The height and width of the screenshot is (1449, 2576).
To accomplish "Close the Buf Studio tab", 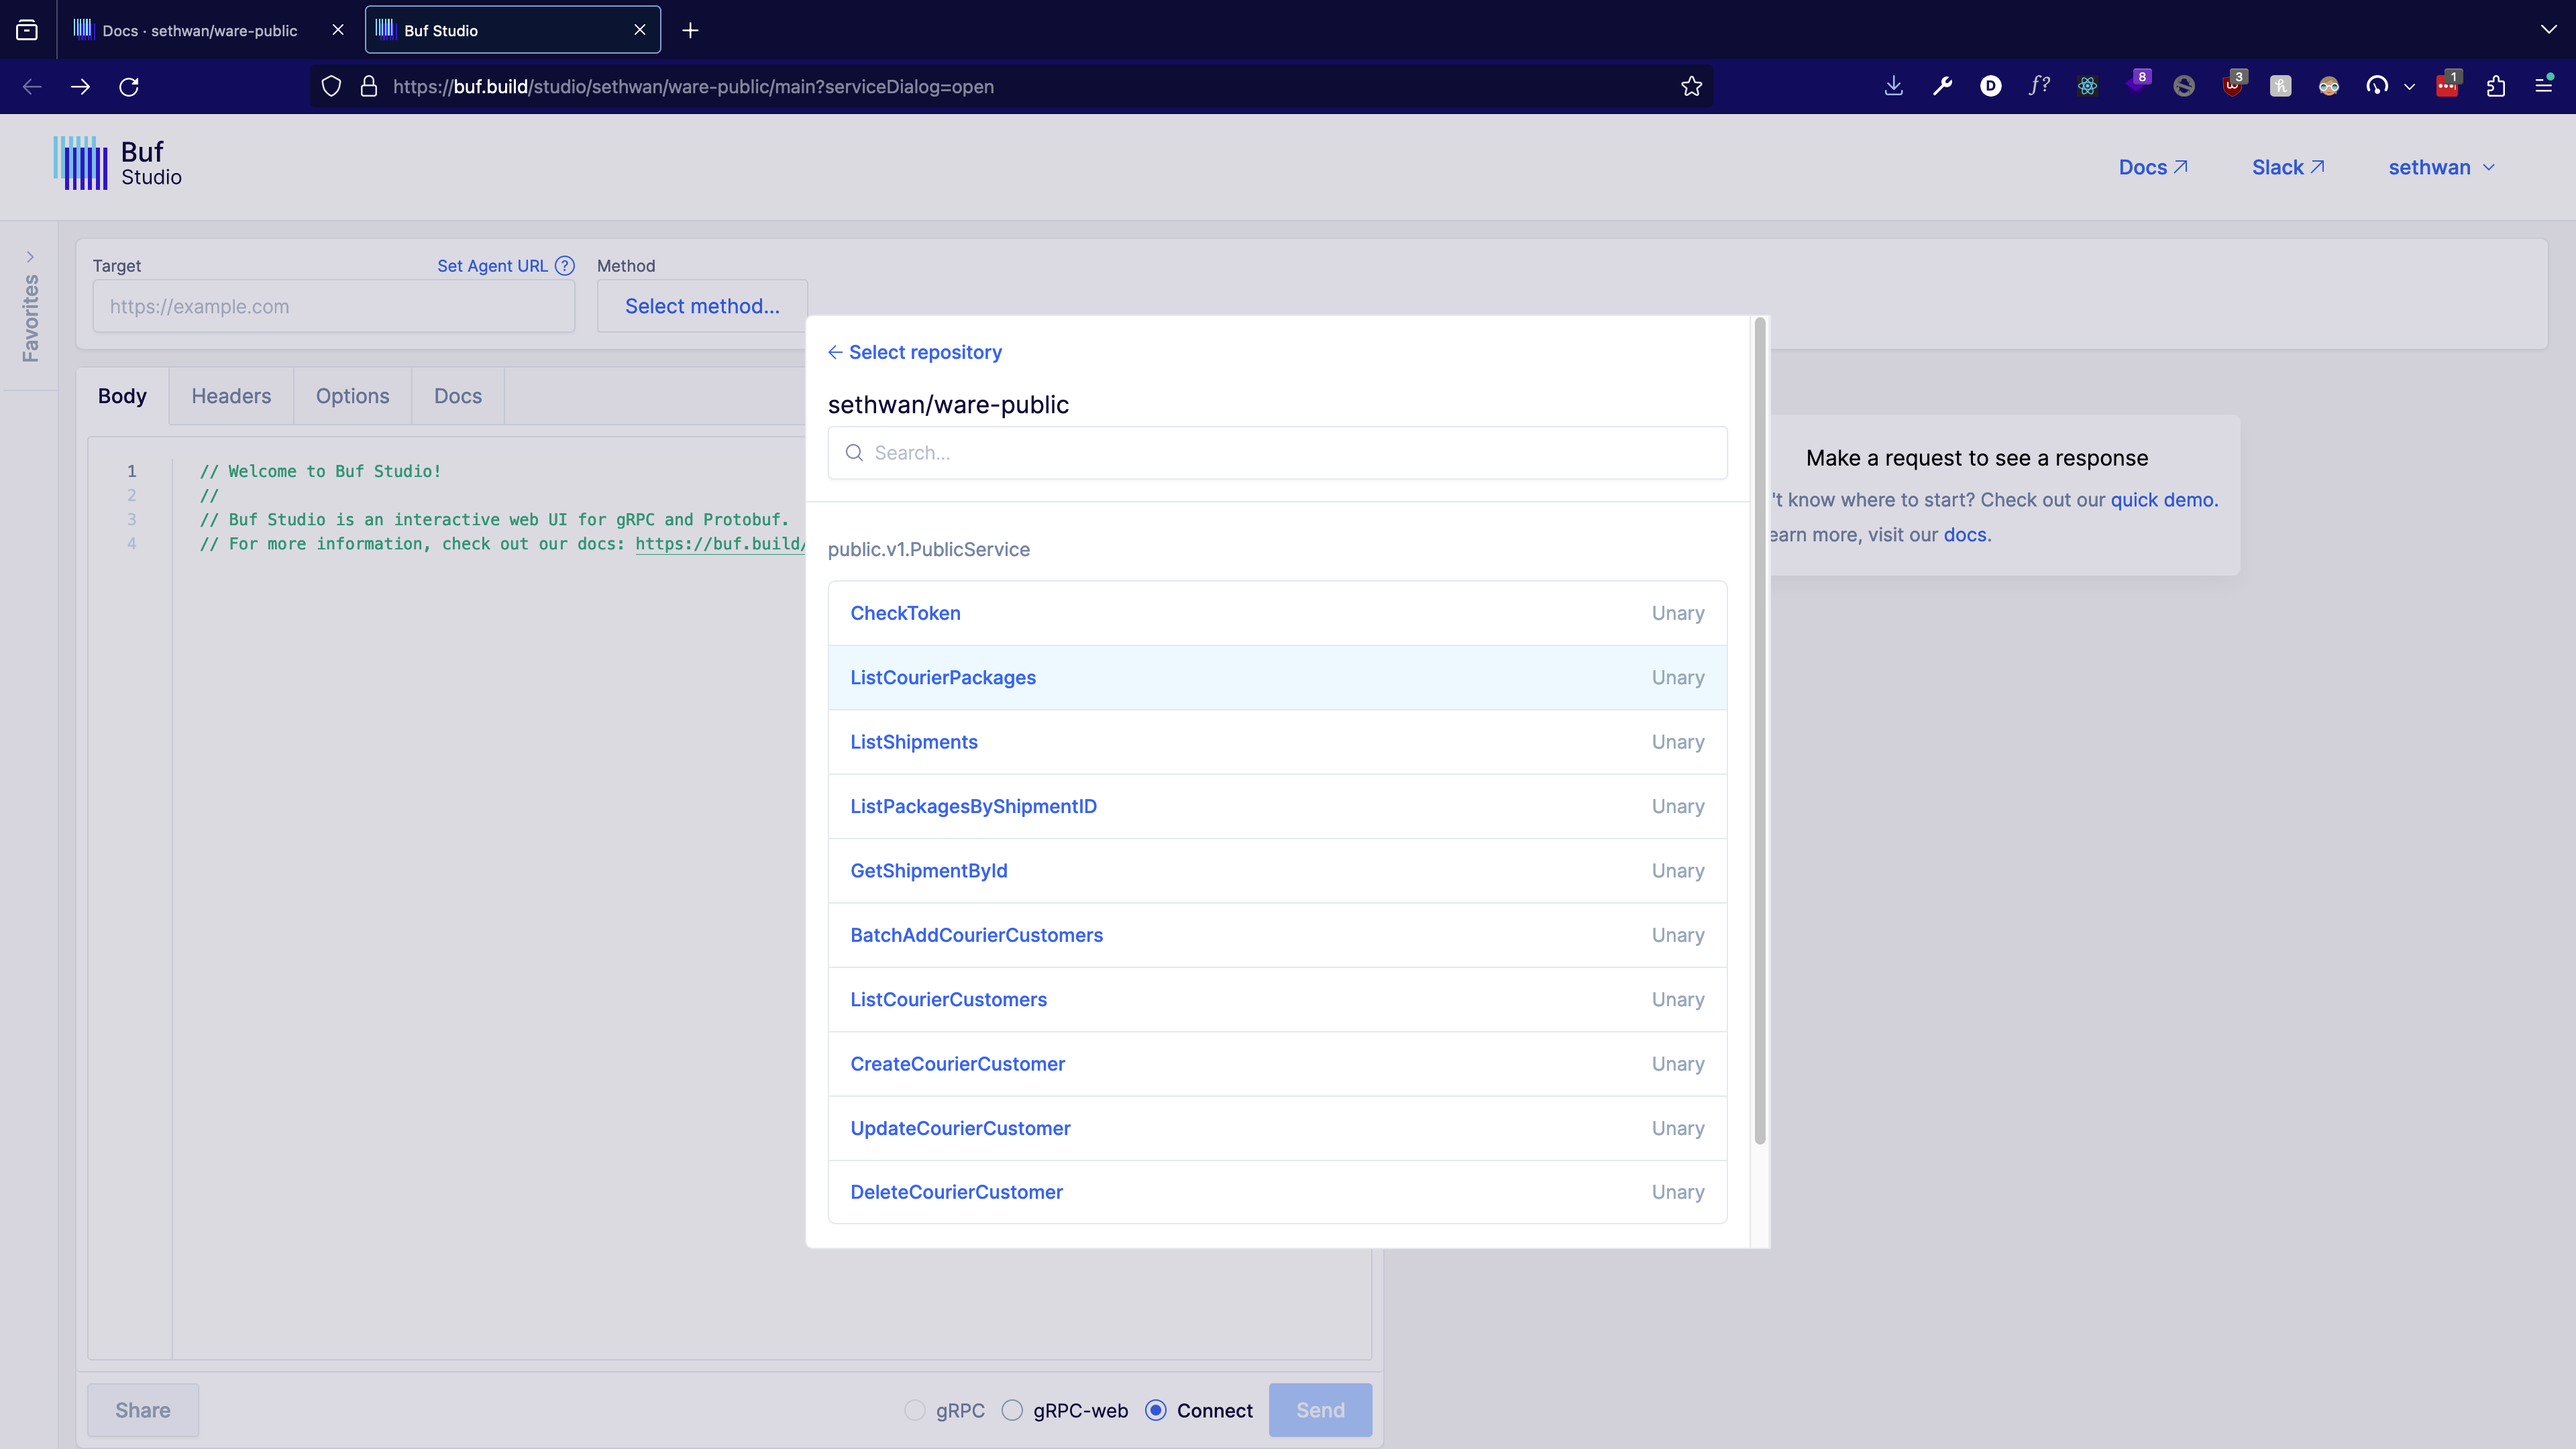I will click(x=640, y=30).
